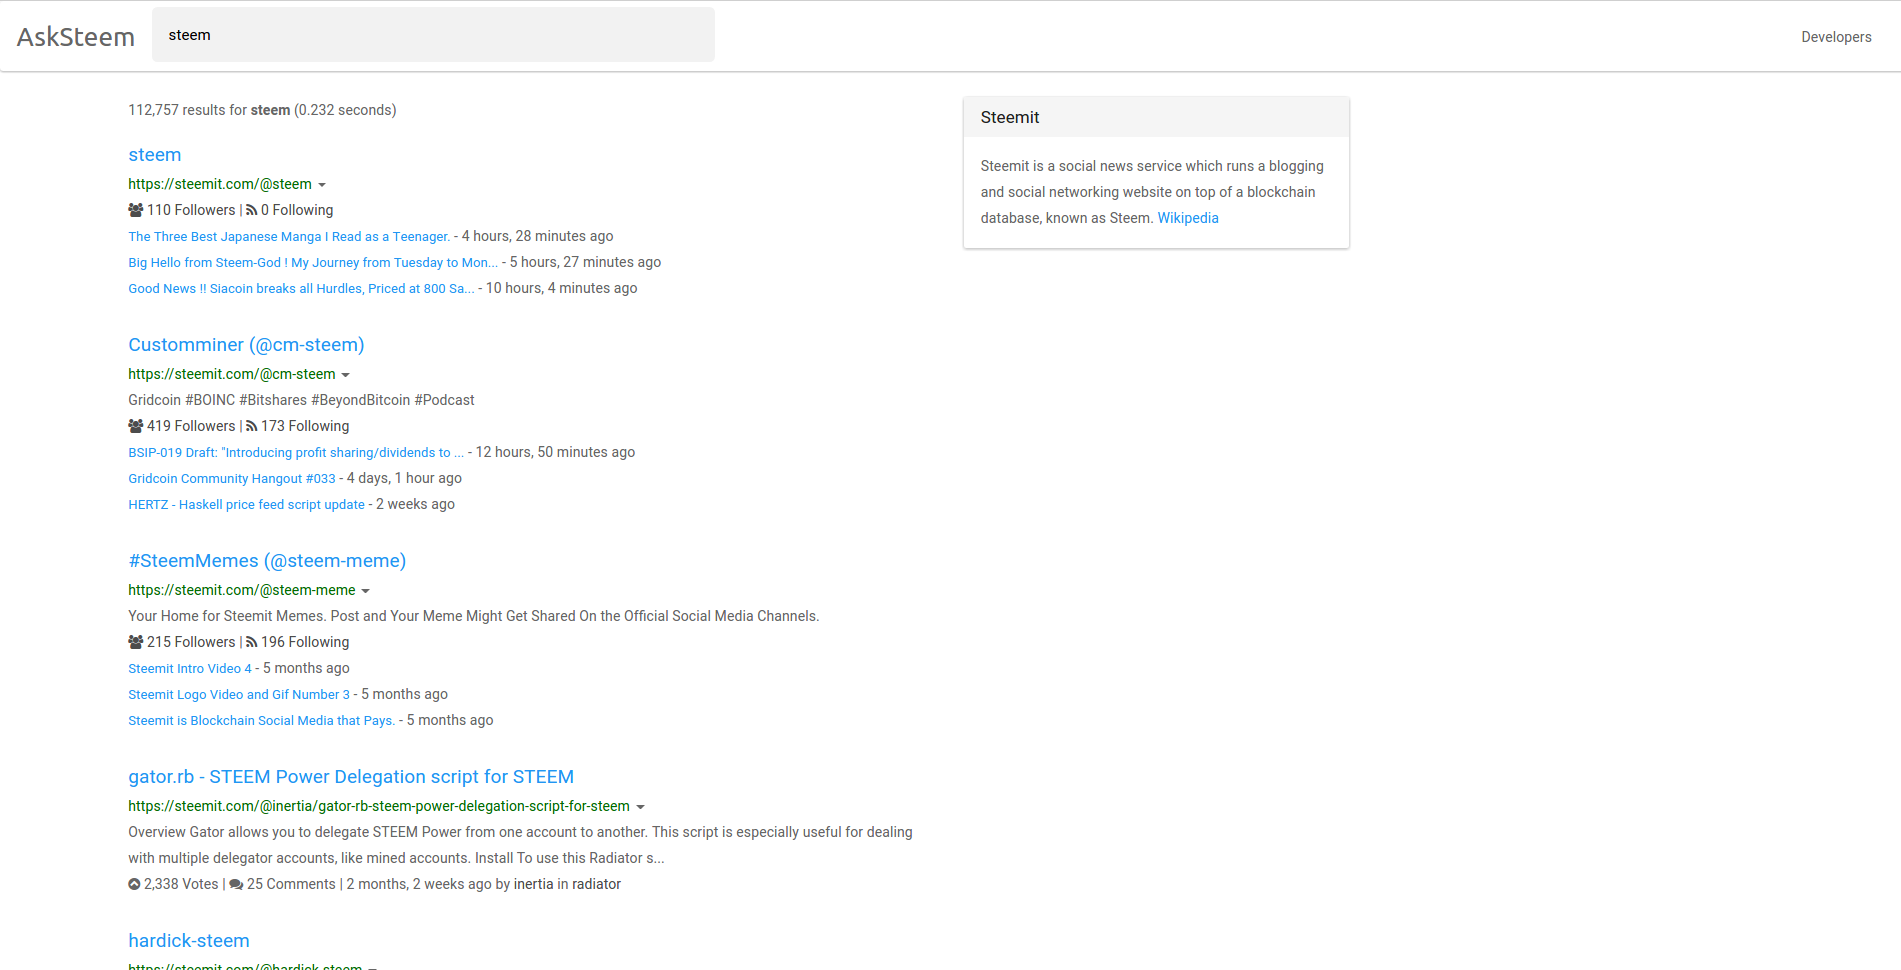Click author name 'inertia'
The height and width of the screenshot is (970, 1901).
point(533,884)
